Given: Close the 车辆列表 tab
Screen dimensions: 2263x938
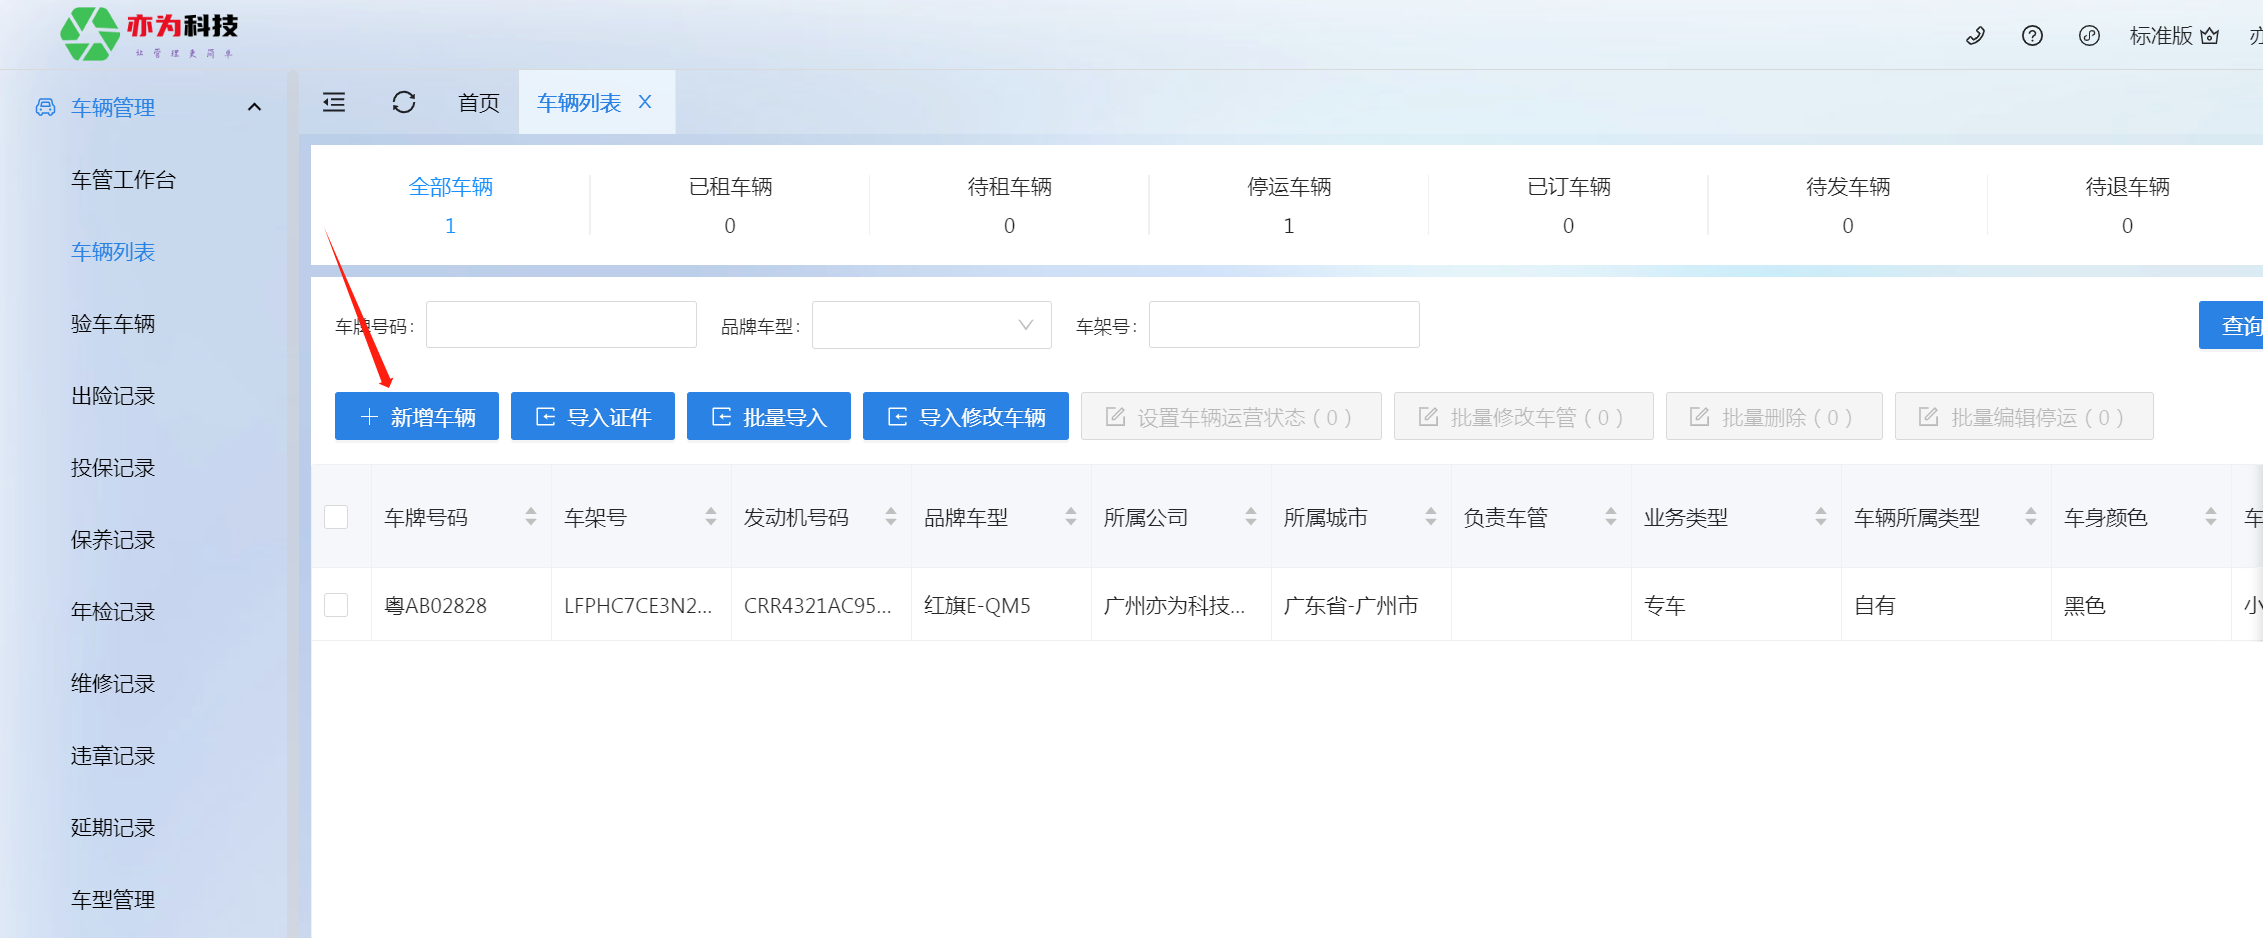Looking at the screenshot, I should pos(645,102).
